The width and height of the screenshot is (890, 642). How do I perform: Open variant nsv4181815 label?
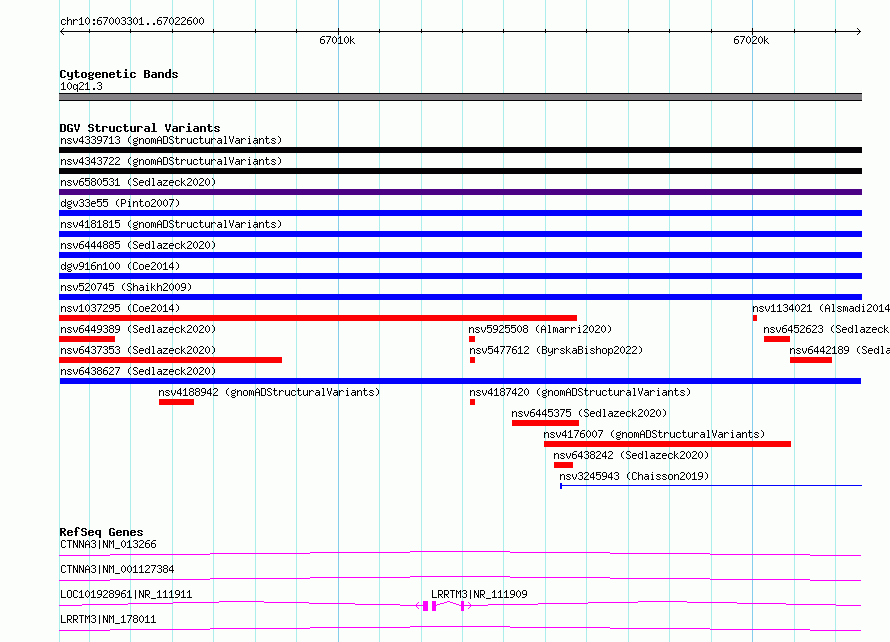[x=171, y=224]
